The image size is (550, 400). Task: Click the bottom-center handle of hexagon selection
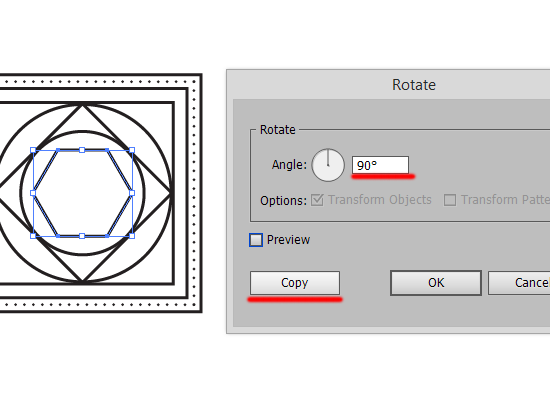(82, 236)
